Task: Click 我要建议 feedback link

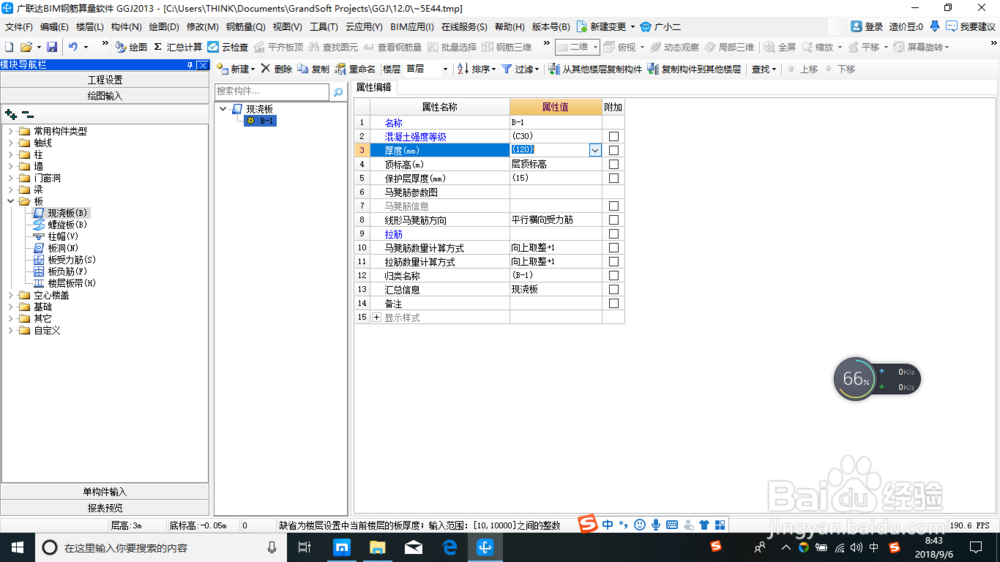Action: click(971, 27)
